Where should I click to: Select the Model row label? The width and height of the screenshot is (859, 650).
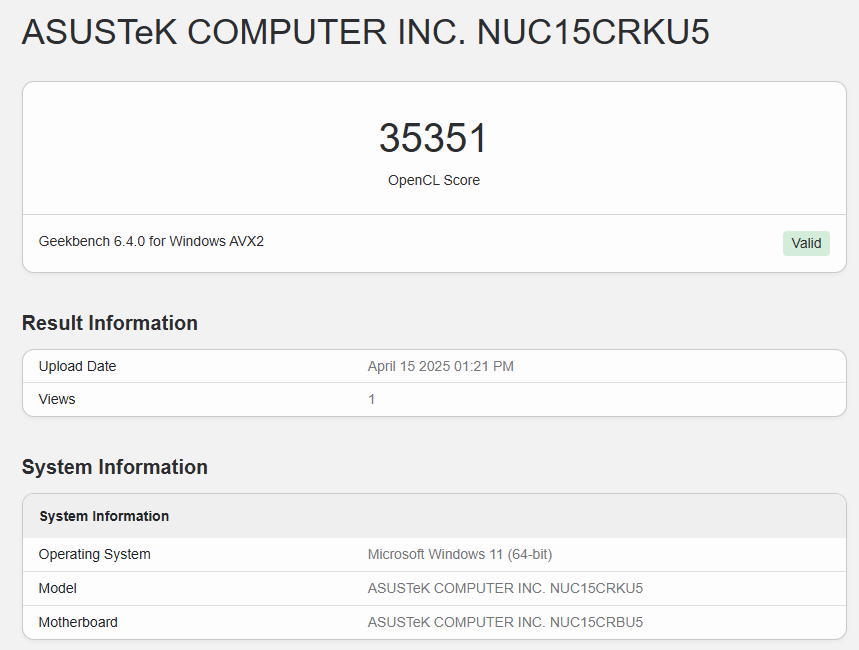tap(58, 588)
